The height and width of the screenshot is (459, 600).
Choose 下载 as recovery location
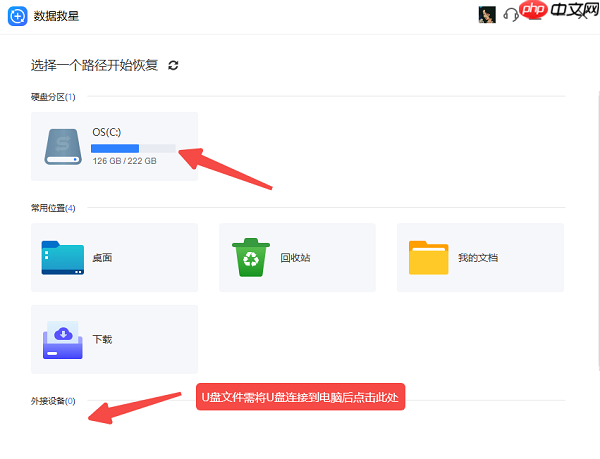[x=102, y=340]
